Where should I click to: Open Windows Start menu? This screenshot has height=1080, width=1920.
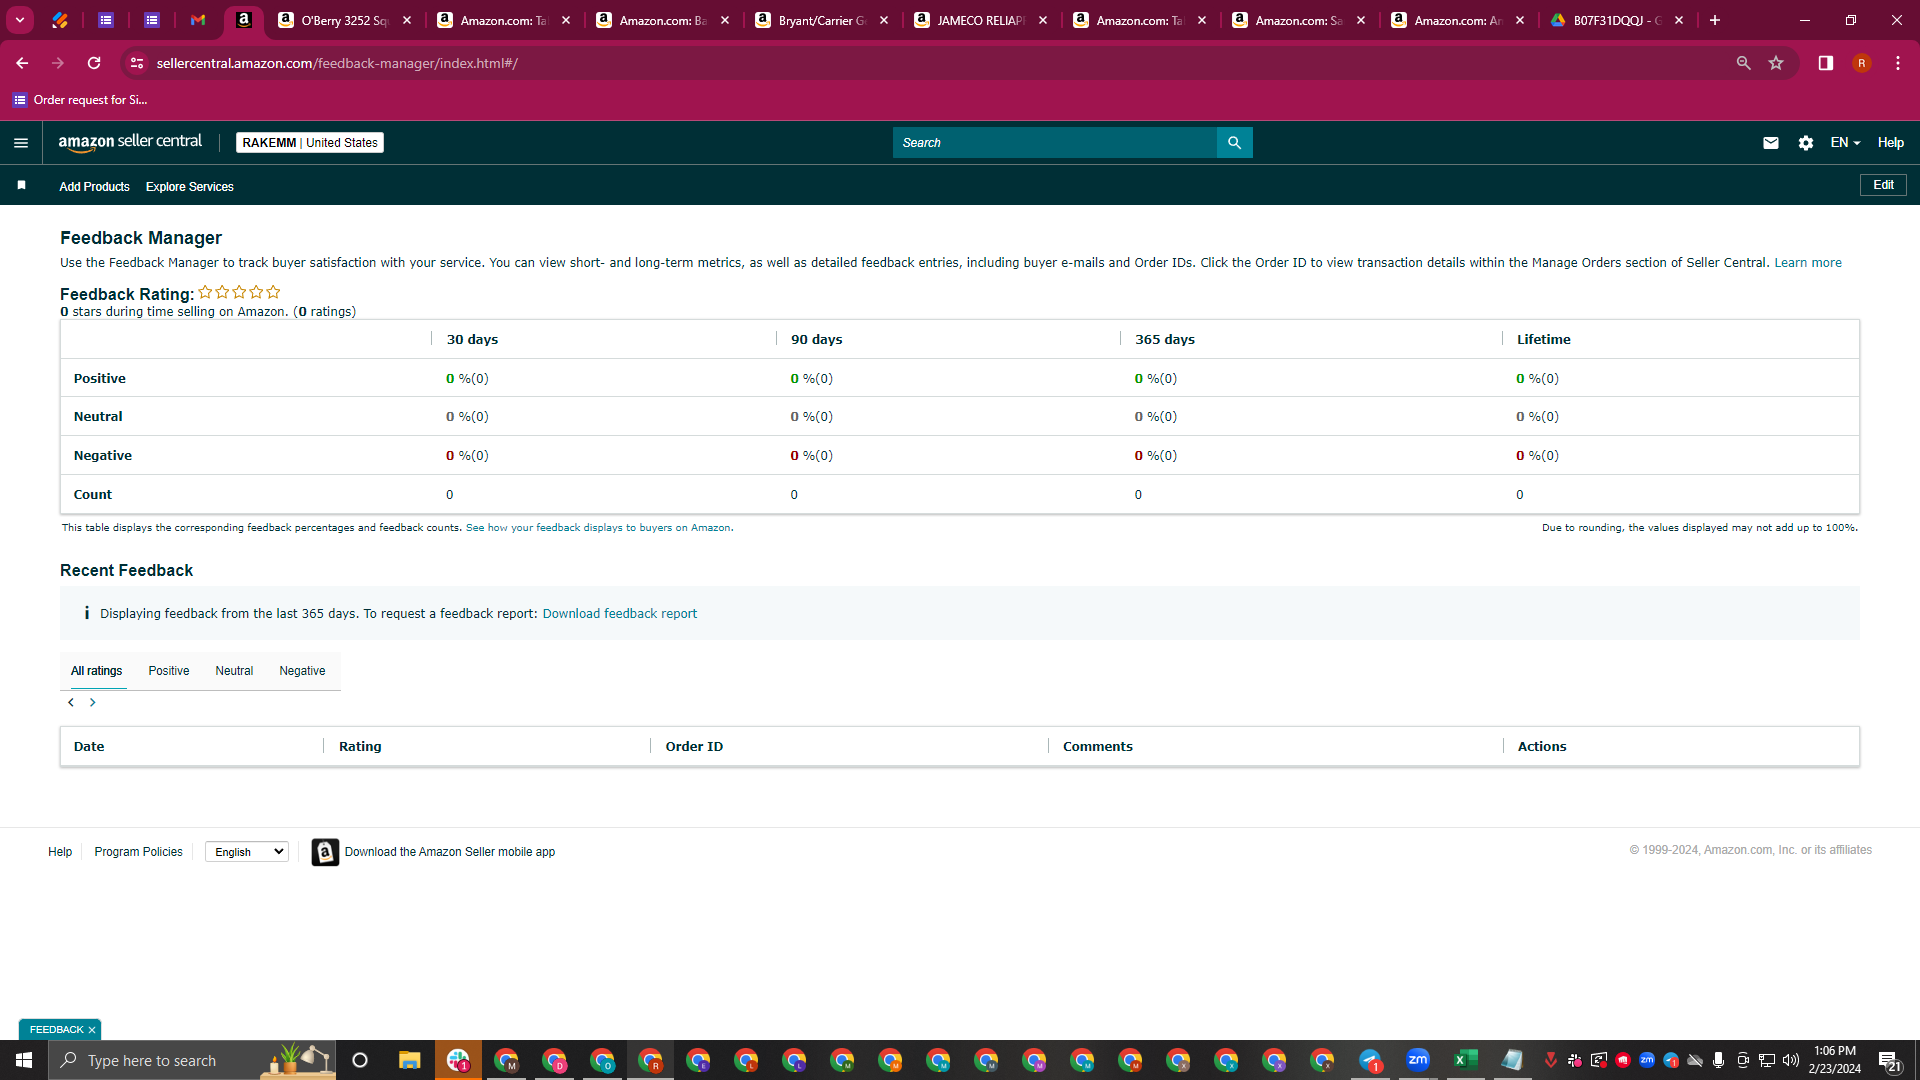coord(24,1060)
